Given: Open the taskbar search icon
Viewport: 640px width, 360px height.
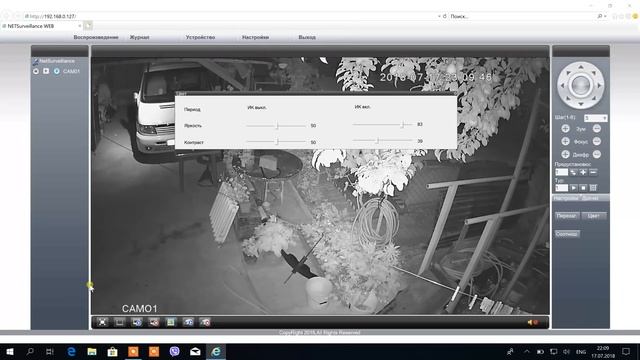Looking at the screenshot, I should (x=30, y=351).
